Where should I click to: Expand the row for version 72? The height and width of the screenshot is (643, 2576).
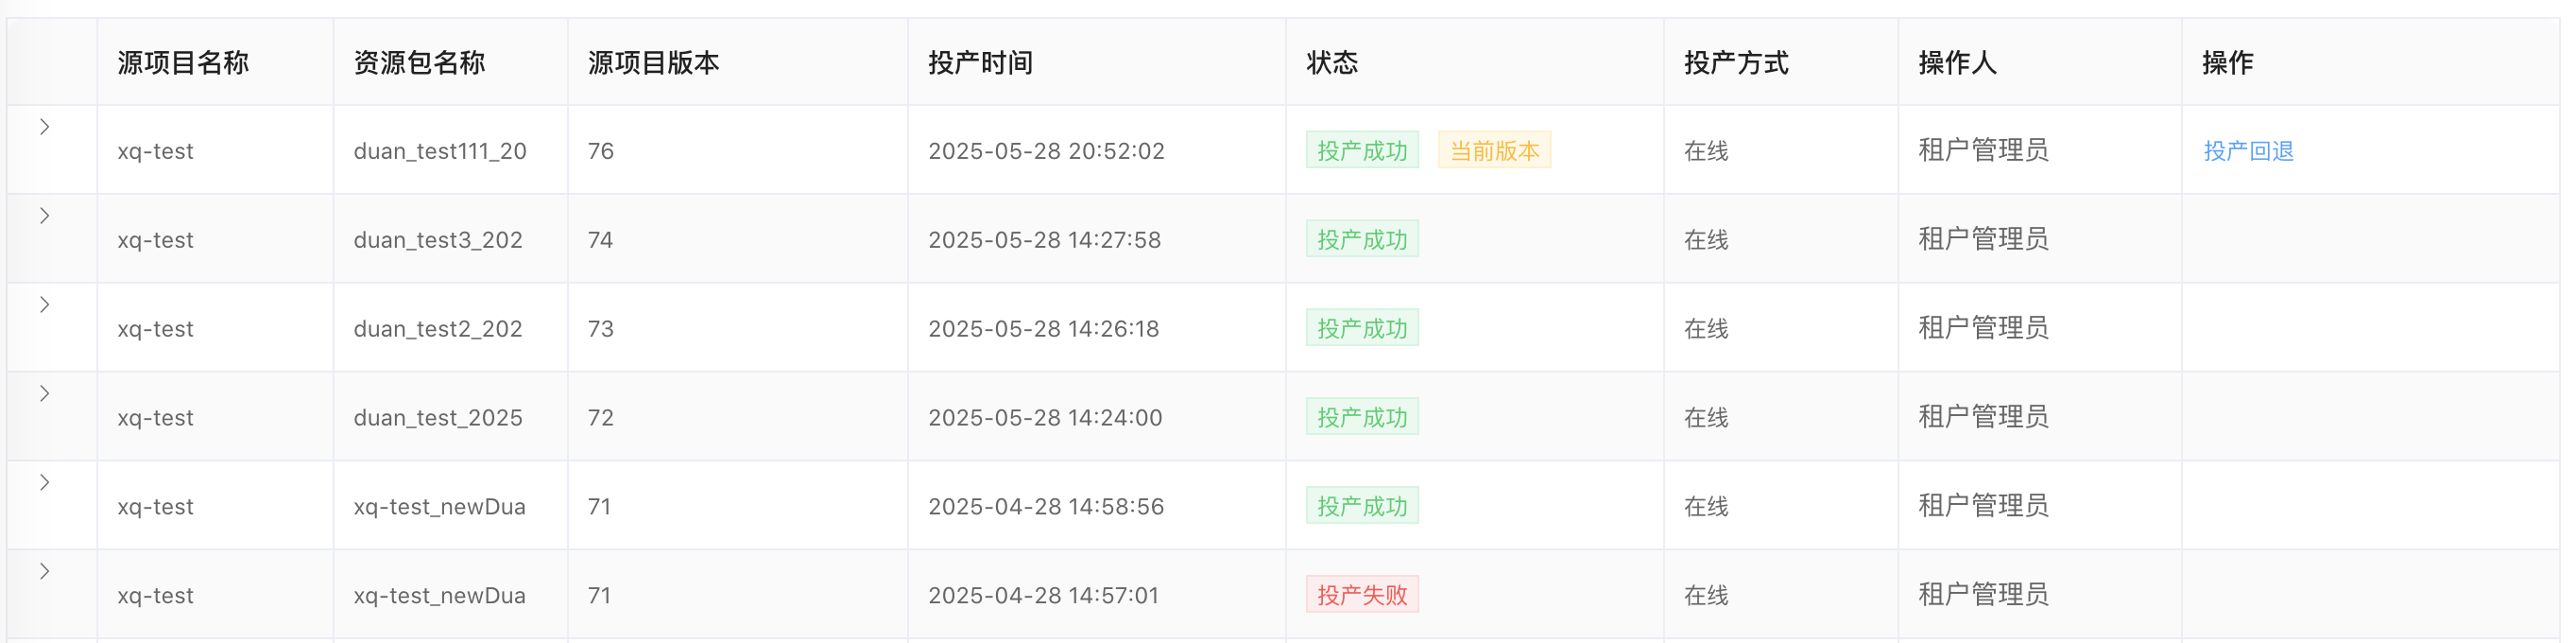point(45,394)
